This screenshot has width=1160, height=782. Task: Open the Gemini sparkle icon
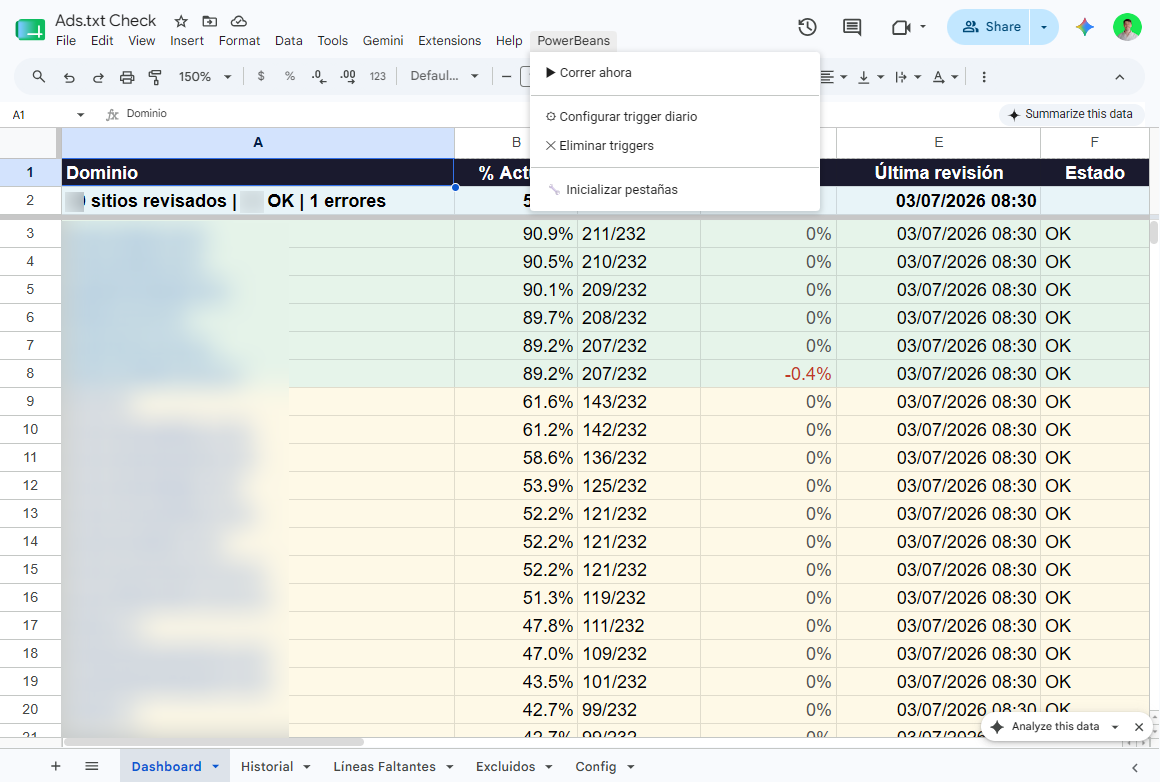pyautogui.click(x=1085, y=27)
